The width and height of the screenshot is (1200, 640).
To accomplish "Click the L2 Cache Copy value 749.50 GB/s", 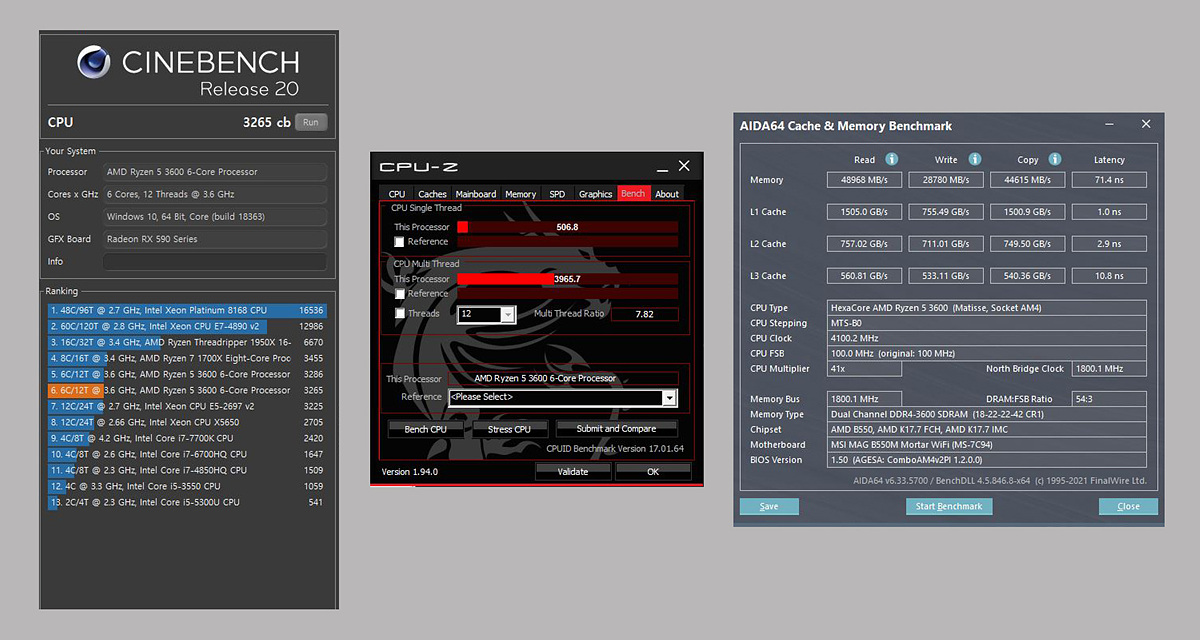I will tap(1028, 244).
